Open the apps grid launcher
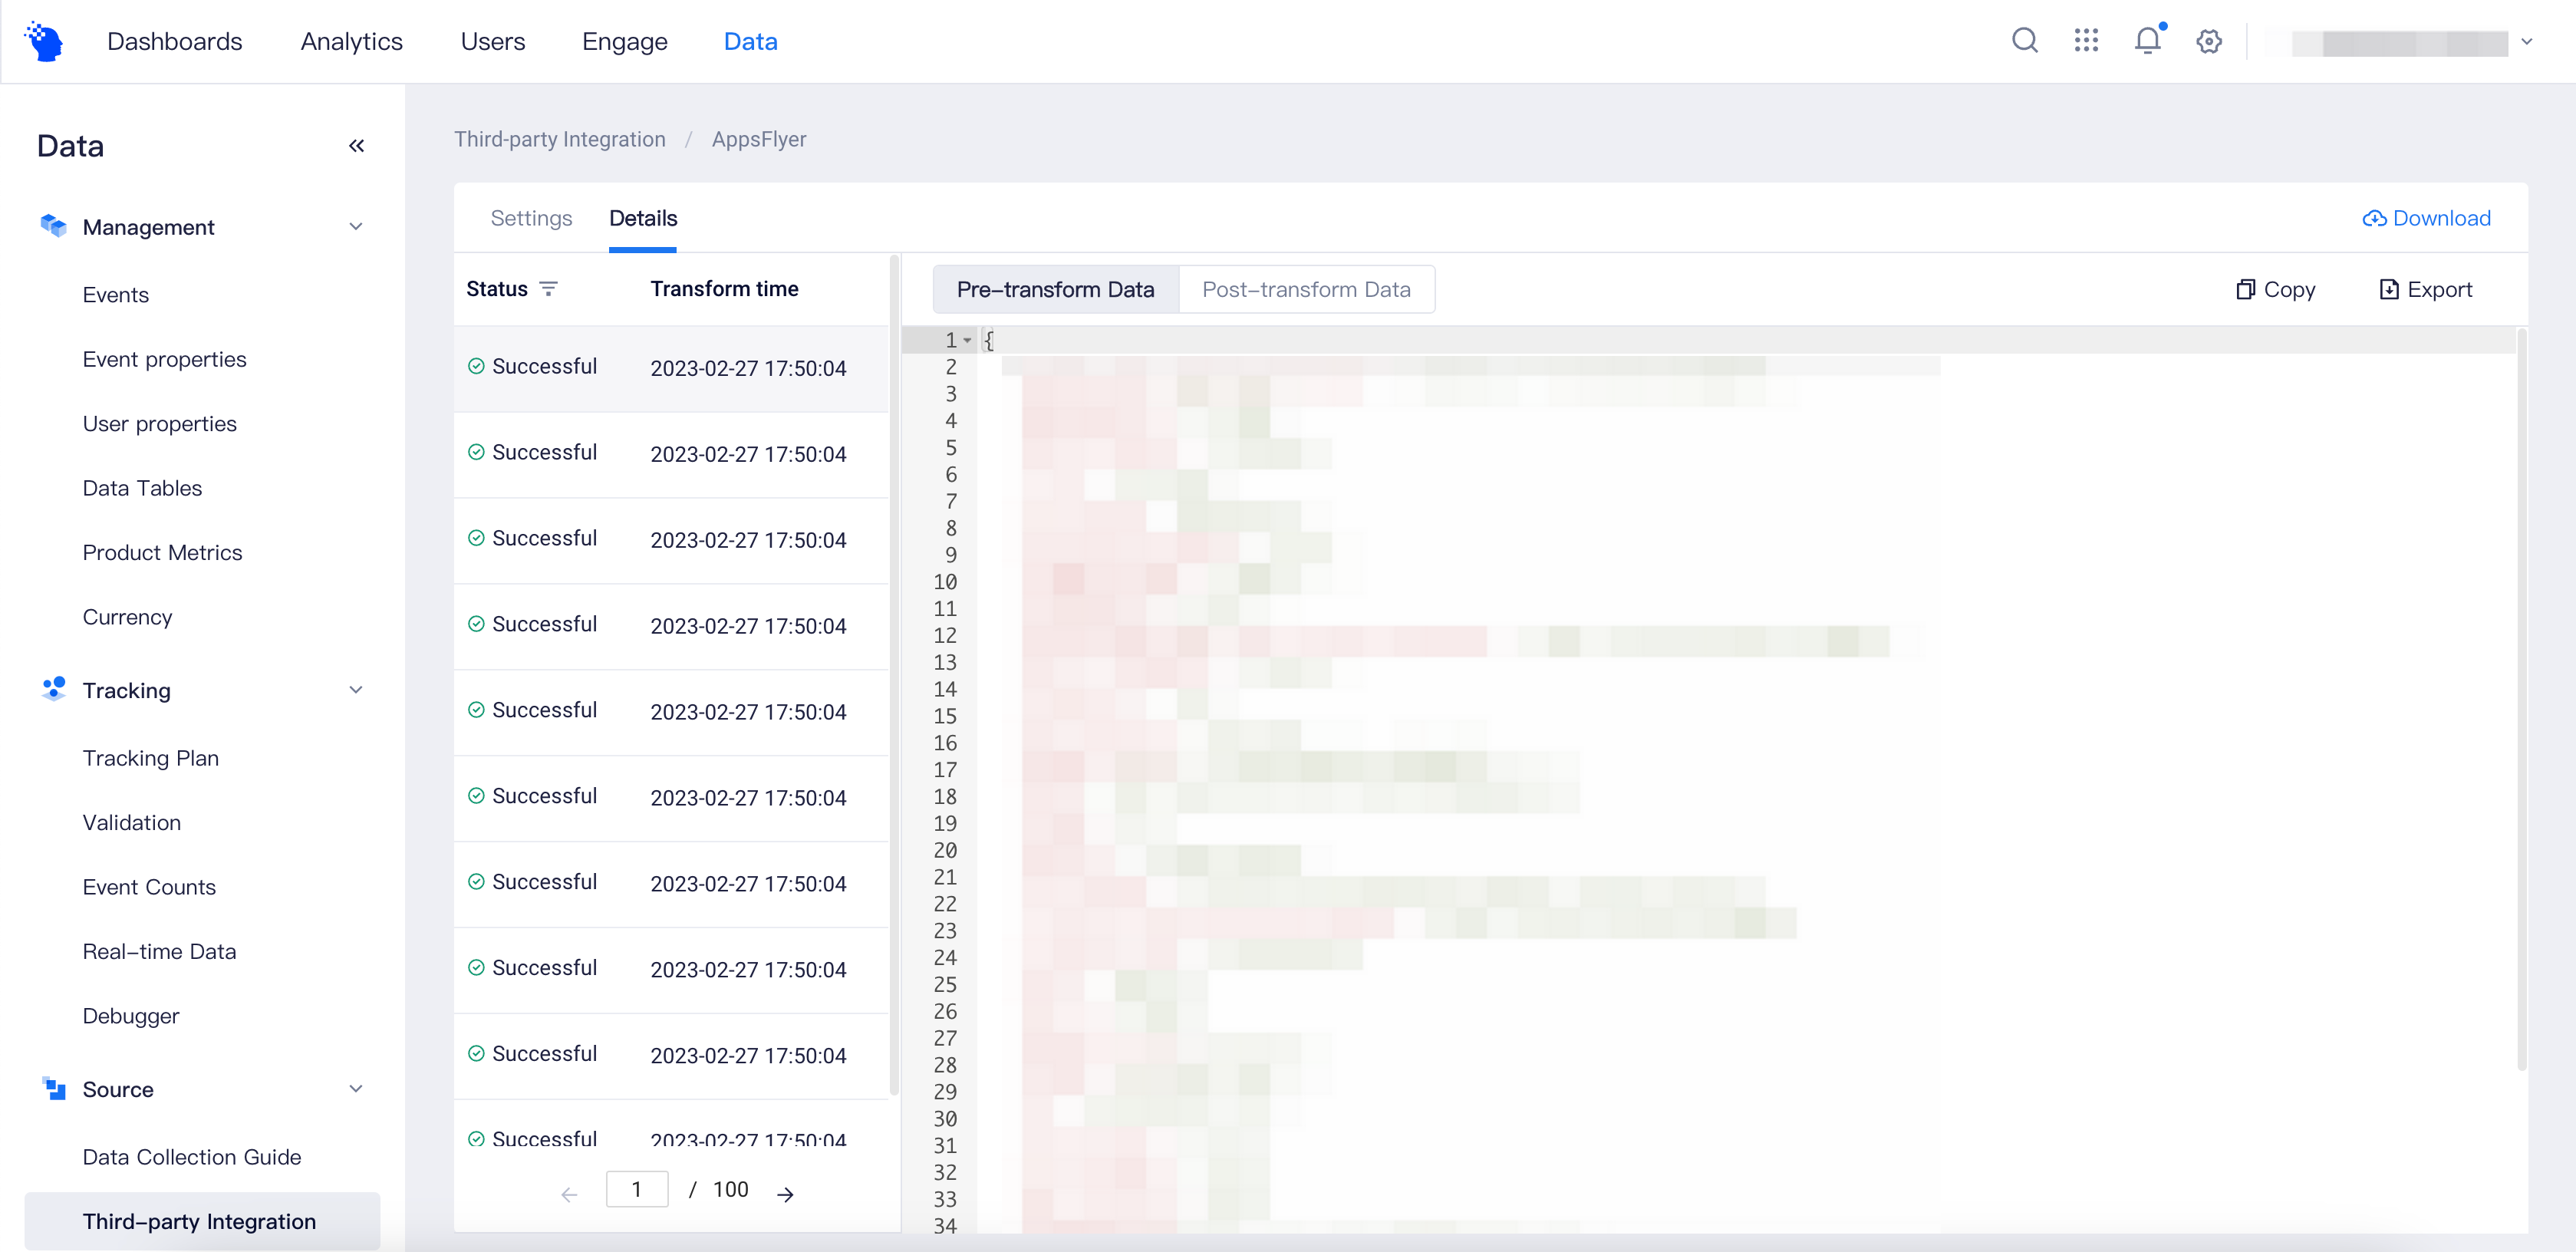 (2086, 41)
